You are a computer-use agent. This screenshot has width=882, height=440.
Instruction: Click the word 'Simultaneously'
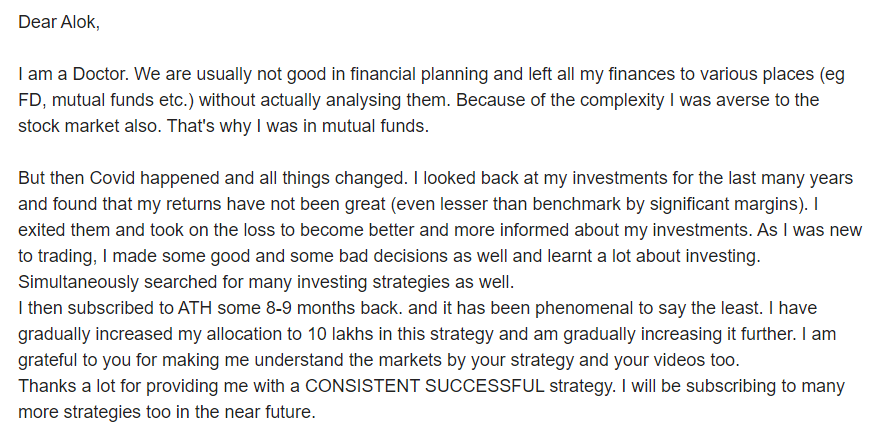(78, 281)
